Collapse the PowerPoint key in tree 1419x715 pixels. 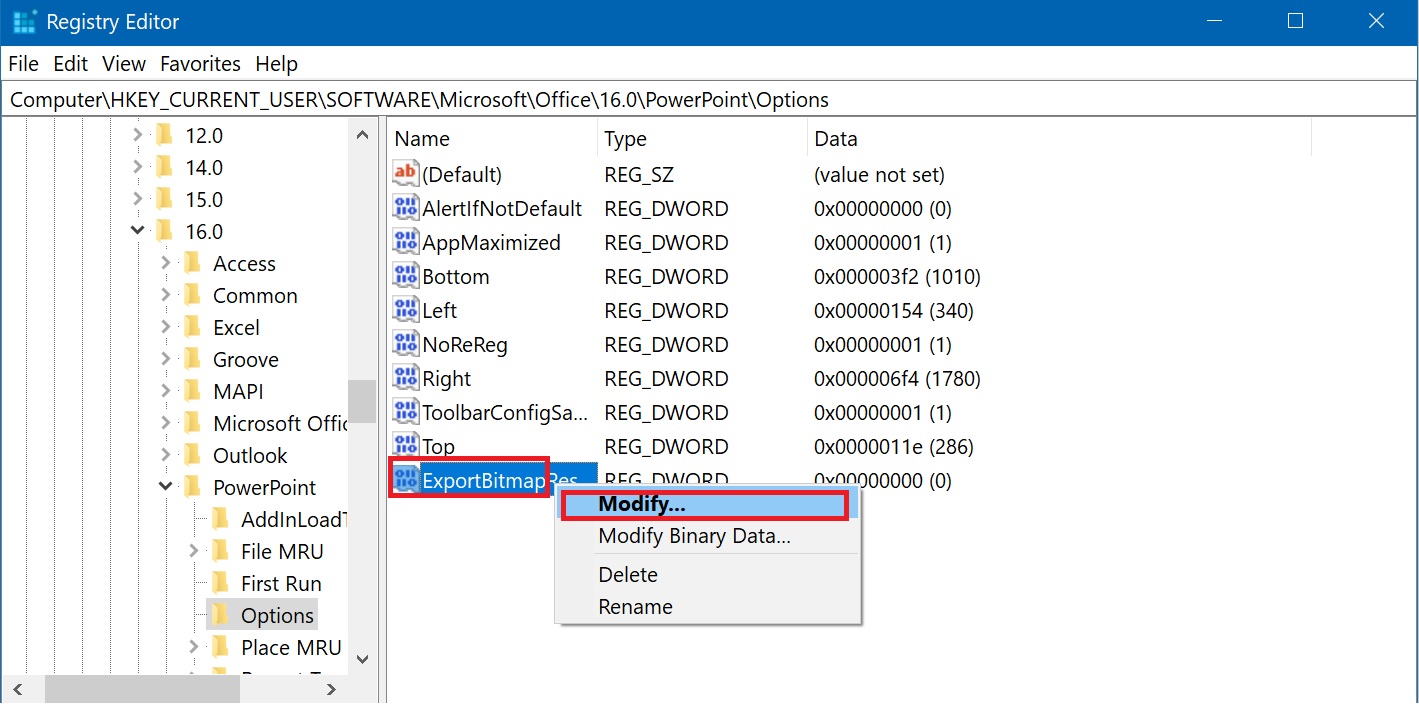[166, 487]
